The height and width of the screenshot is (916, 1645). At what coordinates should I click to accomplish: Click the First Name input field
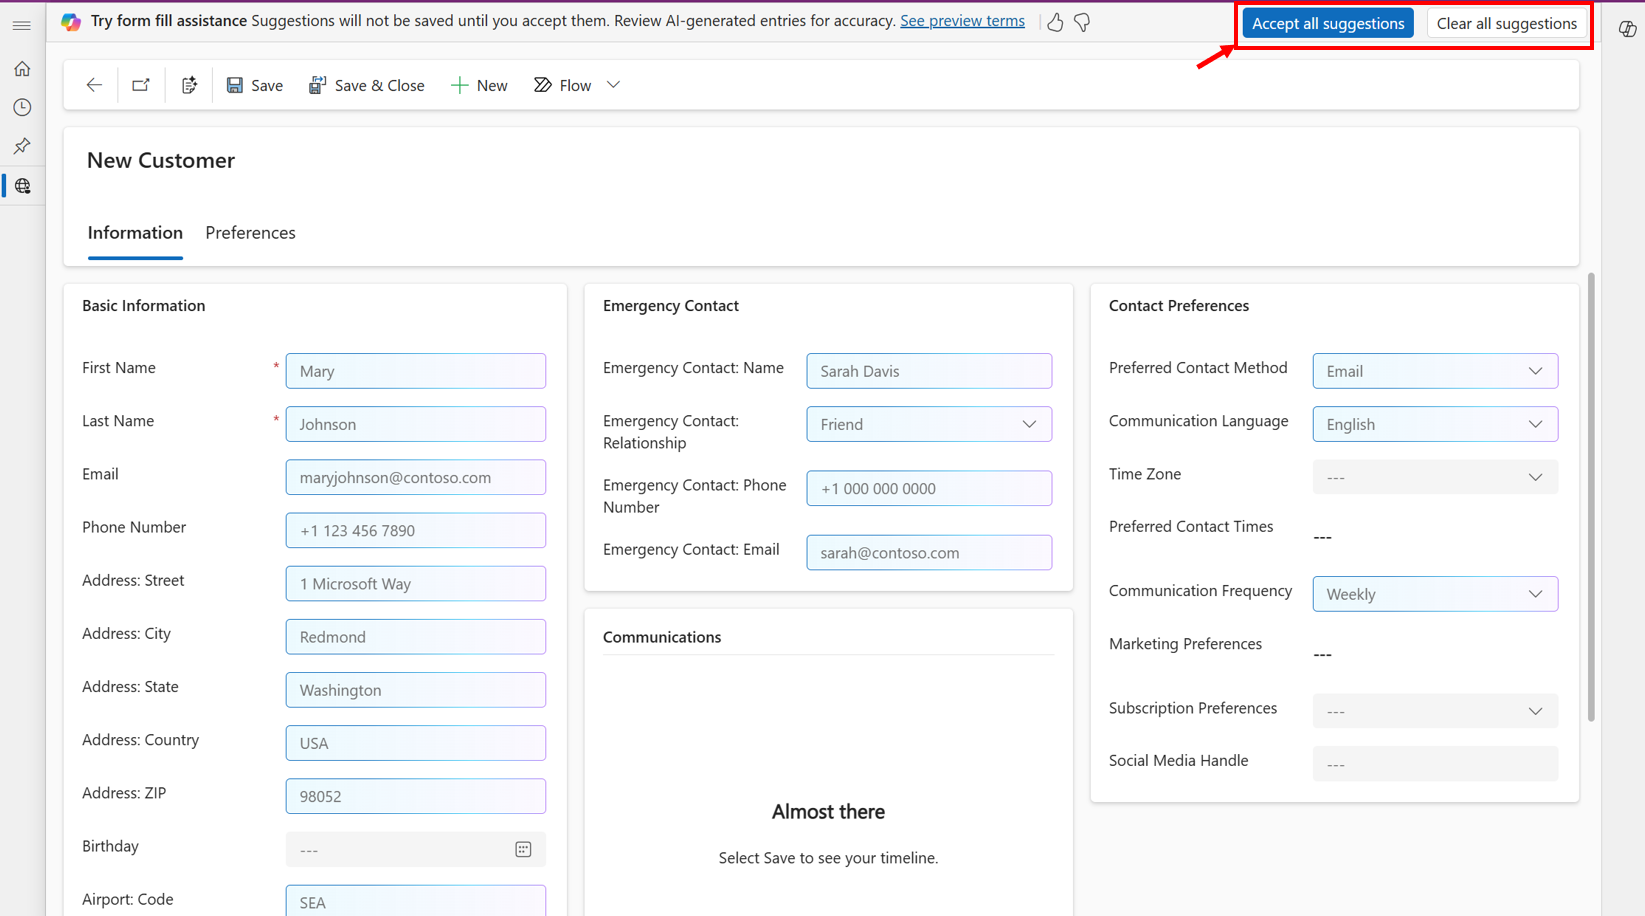tap(415, 370)
